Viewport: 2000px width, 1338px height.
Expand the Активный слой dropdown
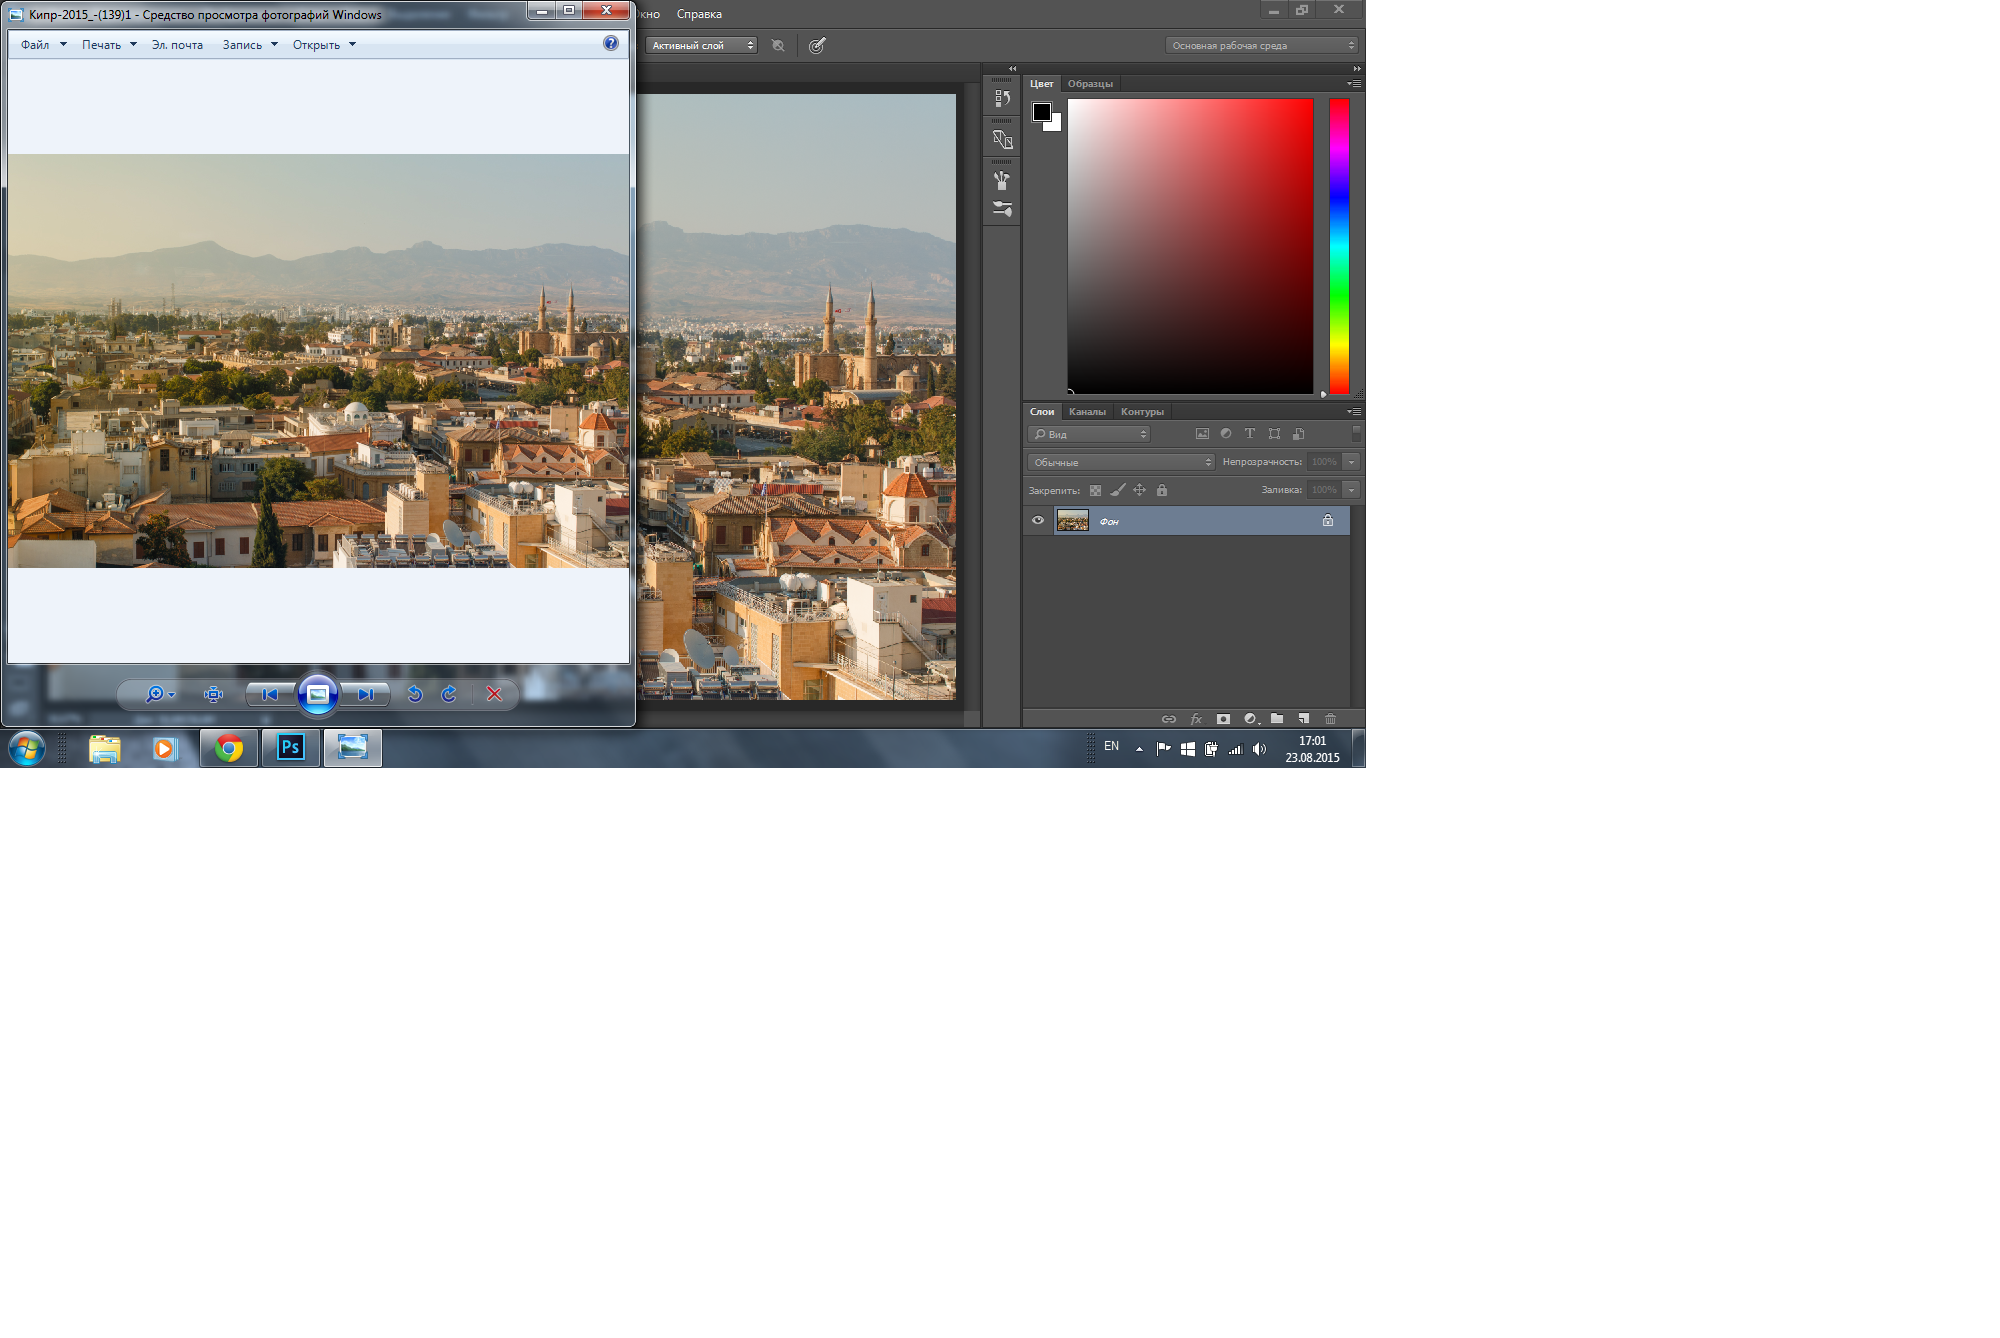click(701, 45)
